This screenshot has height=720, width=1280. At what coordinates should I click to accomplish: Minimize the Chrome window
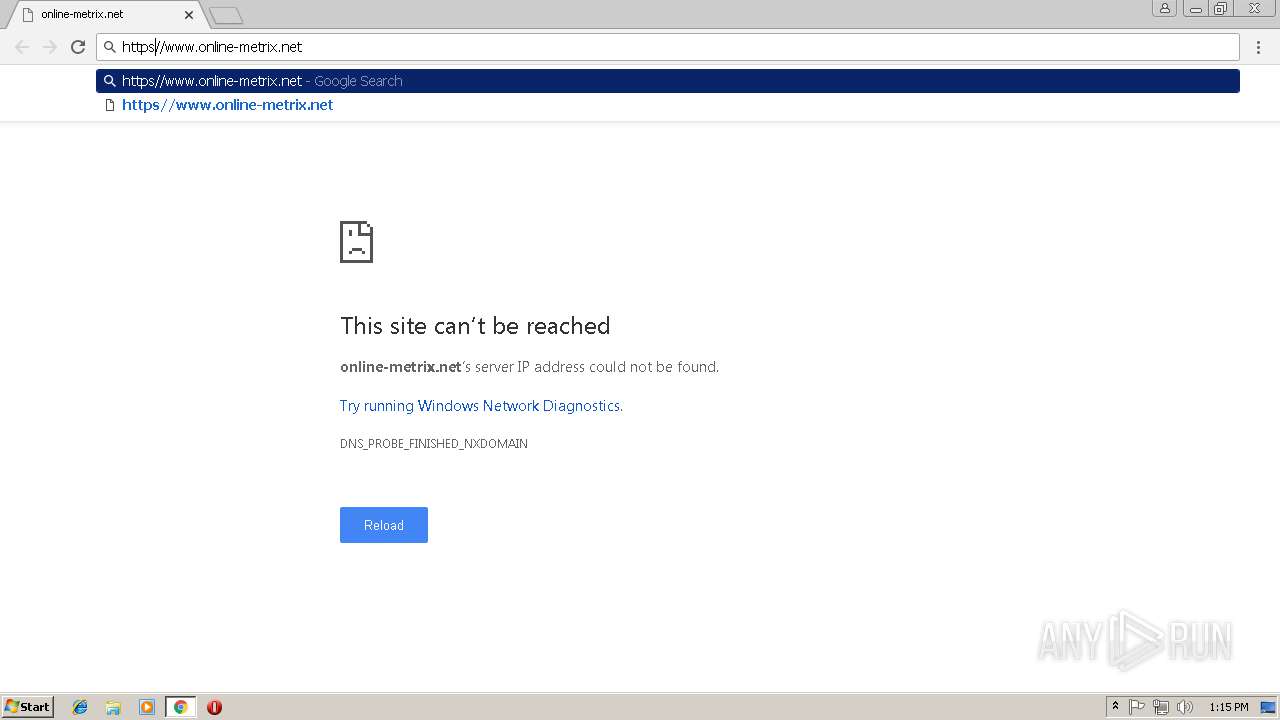[1195, 8]
